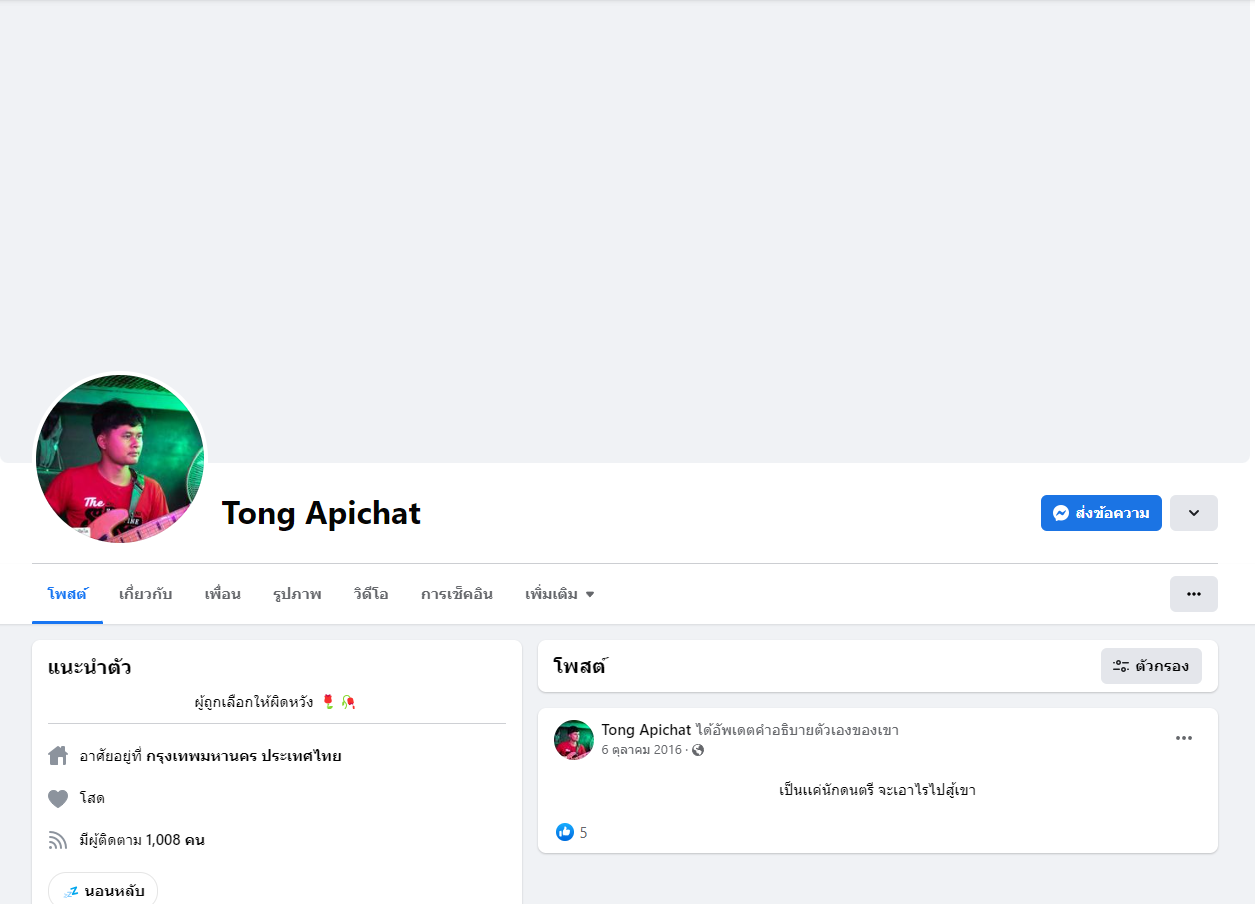Open the post's three-dots options menu
The width and height of the screenshot is (1255, 904).
(x=1184, y=738)
